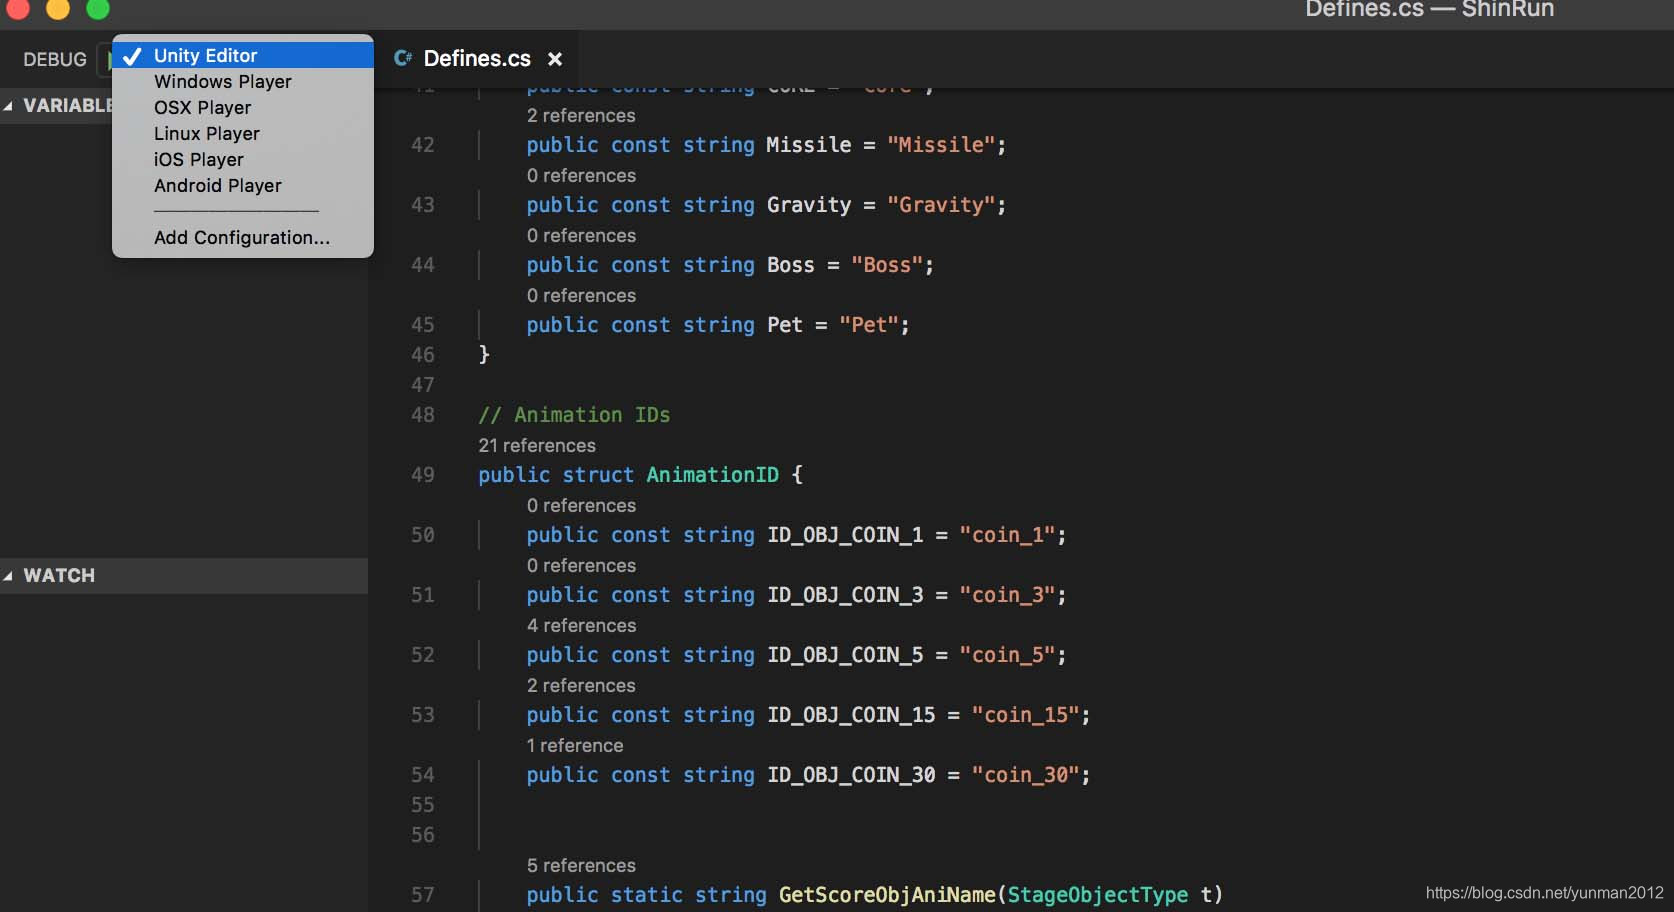This screenshot has width=1674, height=912.
Task: Click line number 42 in the gutter
Action: click(423, 145)
